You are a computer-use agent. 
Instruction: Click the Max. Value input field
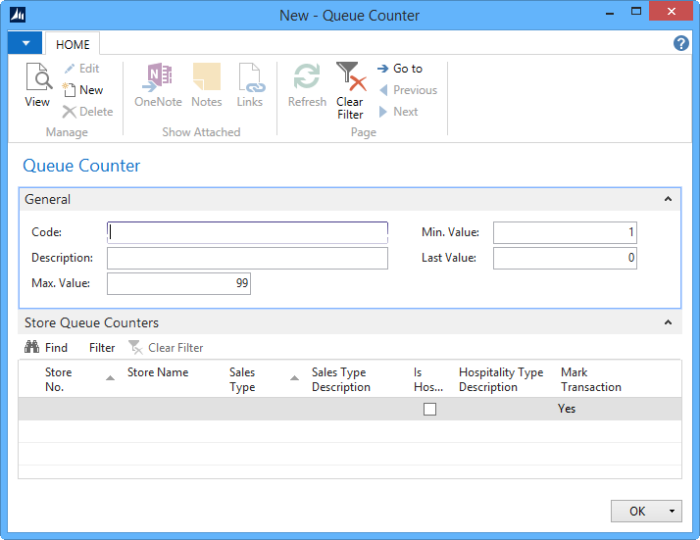point(179,284)
